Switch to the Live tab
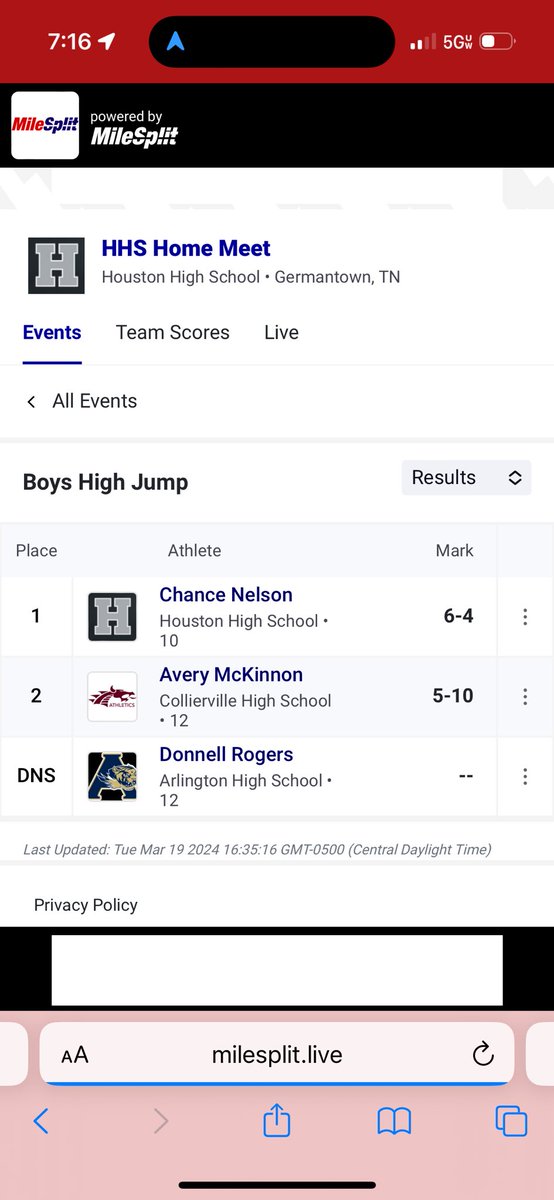Viewport: 554px width, 1200px height. click(281, 332)
